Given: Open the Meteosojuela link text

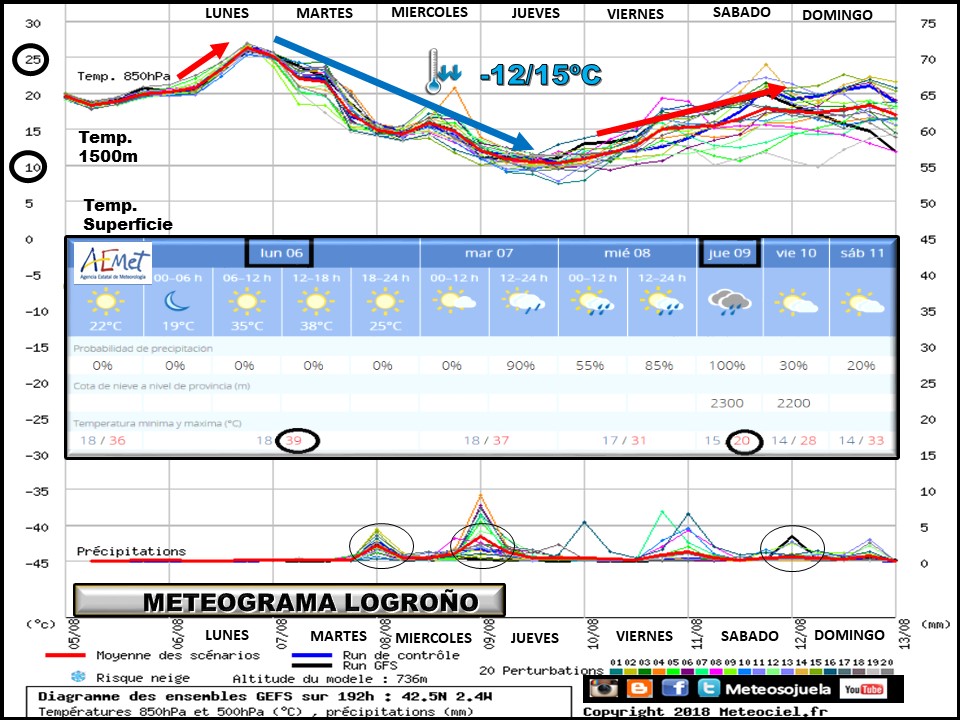Looking at the screenshot, I should (x=777, y=689).
